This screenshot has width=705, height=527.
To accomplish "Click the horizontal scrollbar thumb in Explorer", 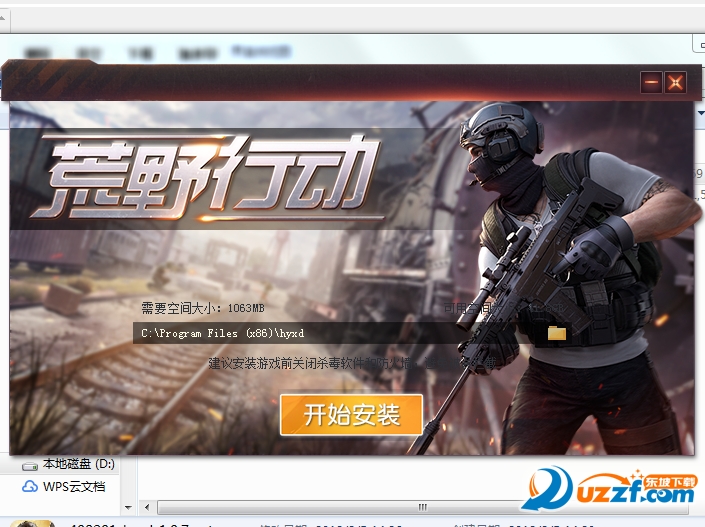I will click(x=423, y=507).
